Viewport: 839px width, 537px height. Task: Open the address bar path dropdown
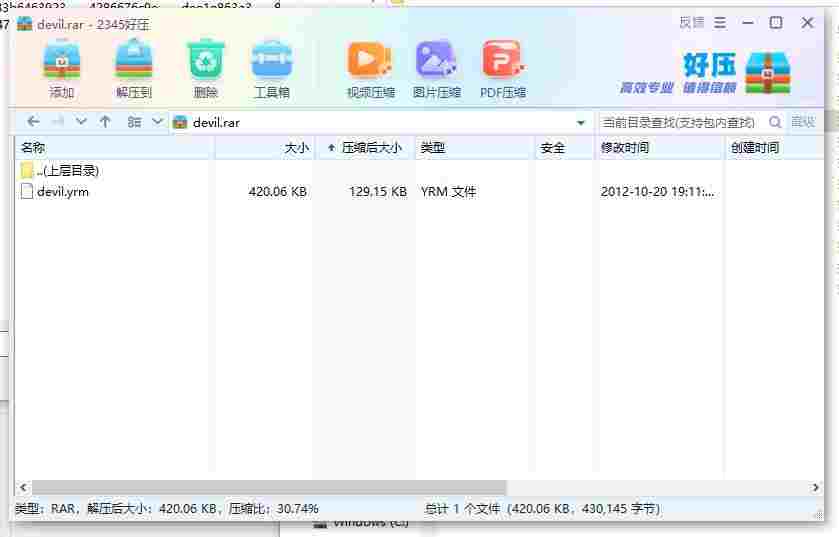pyautogui.click(x=581, y=123)
